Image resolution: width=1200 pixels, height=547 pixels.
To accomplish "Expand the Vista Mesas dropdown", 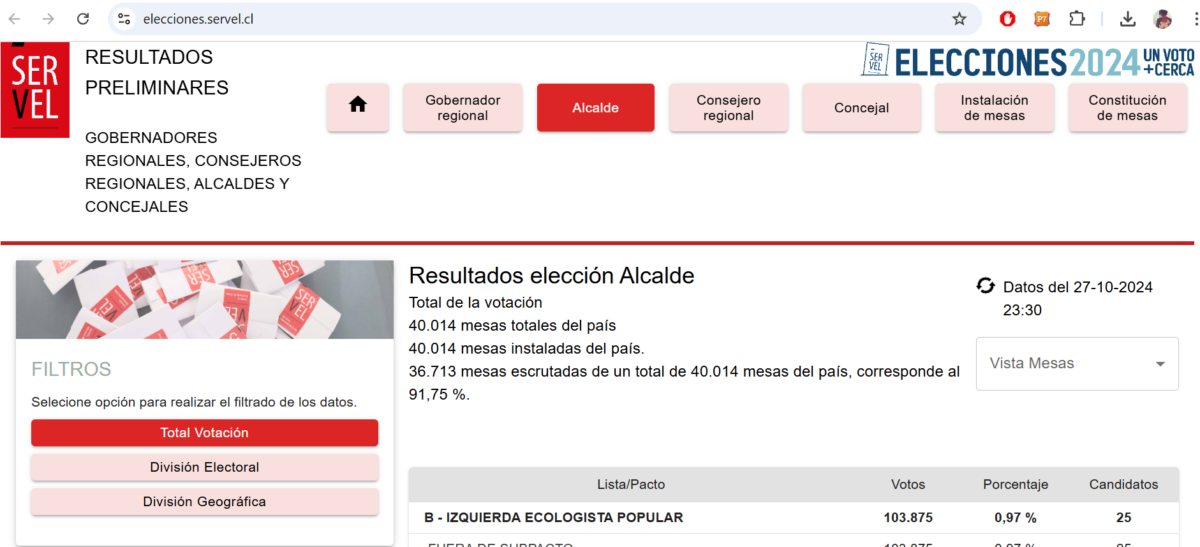I will tap(1077, 364).
